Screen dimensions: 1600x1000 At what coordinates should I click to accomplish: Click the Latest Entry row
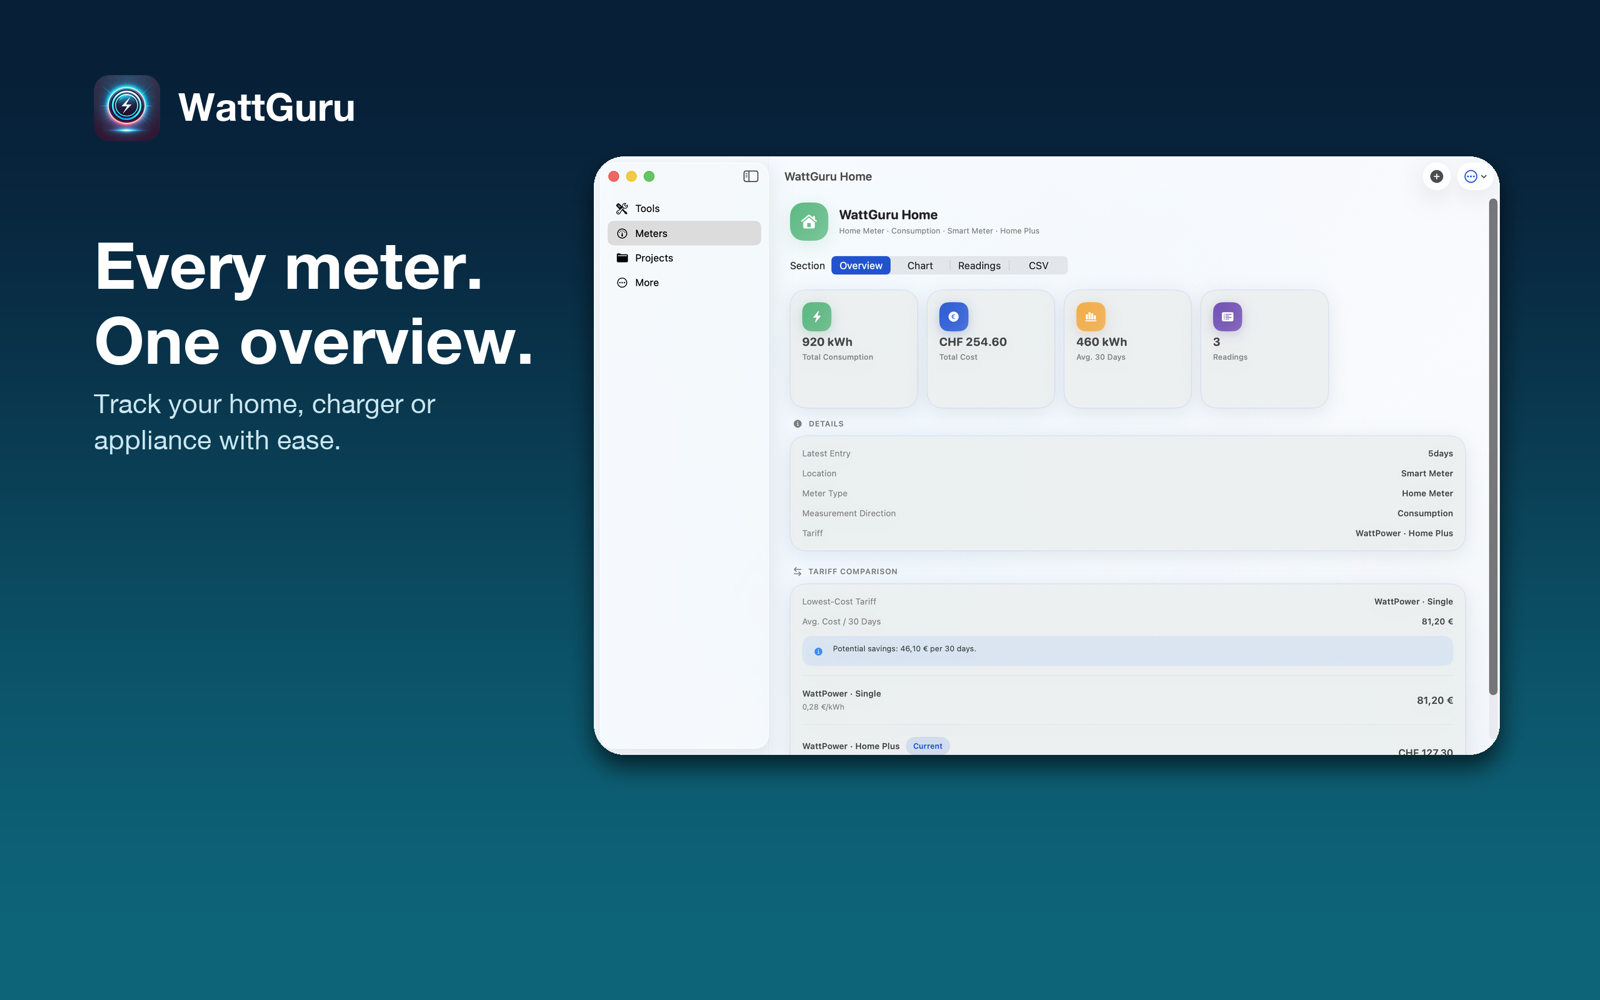tap(1127, 454)
